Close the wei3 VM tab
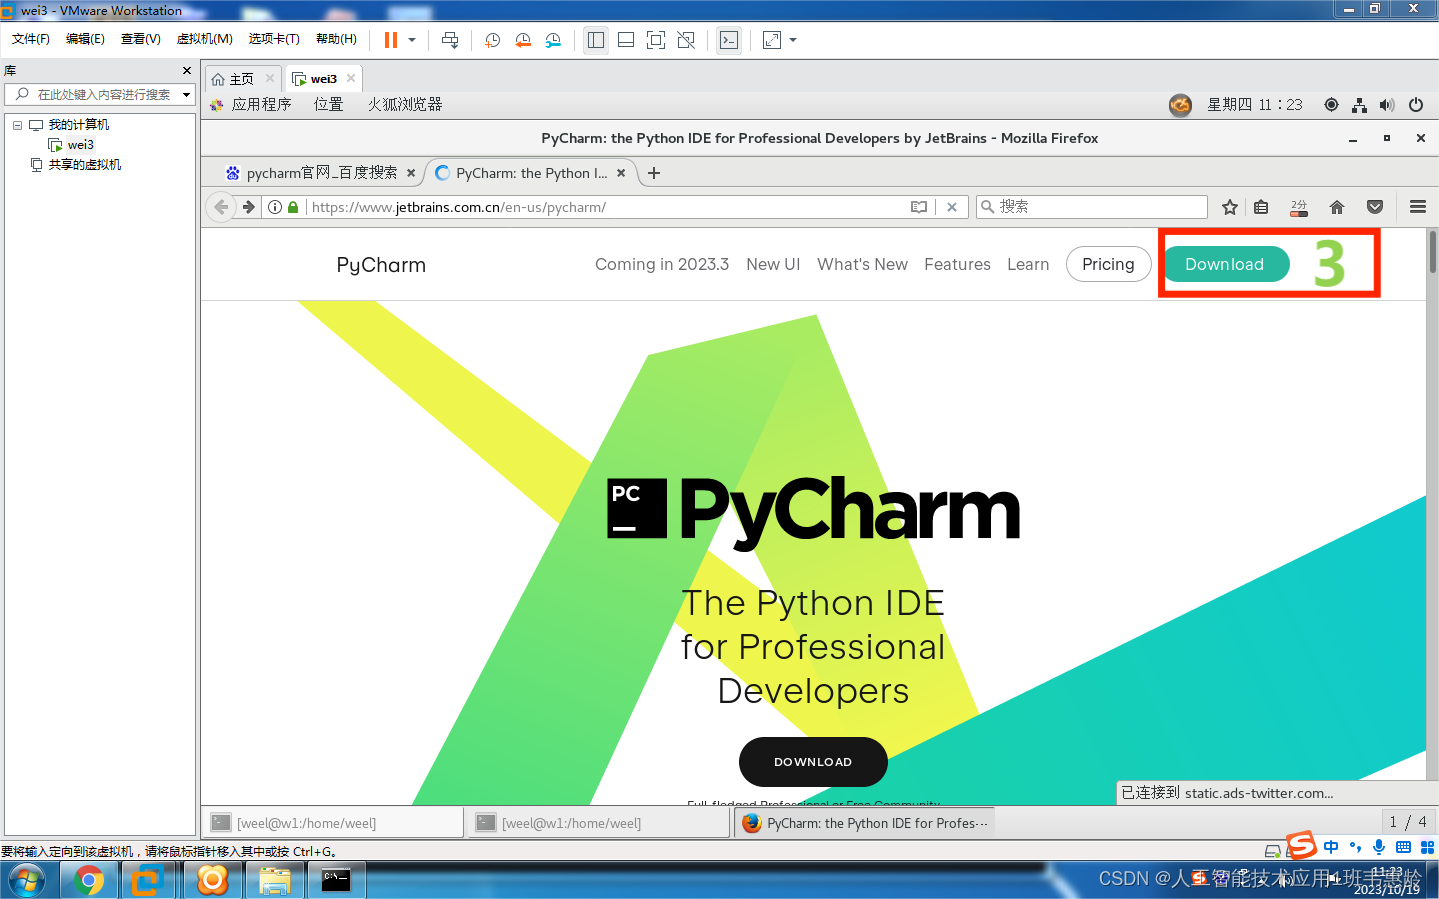This screenshot has width=1439, height=899. 351,78
